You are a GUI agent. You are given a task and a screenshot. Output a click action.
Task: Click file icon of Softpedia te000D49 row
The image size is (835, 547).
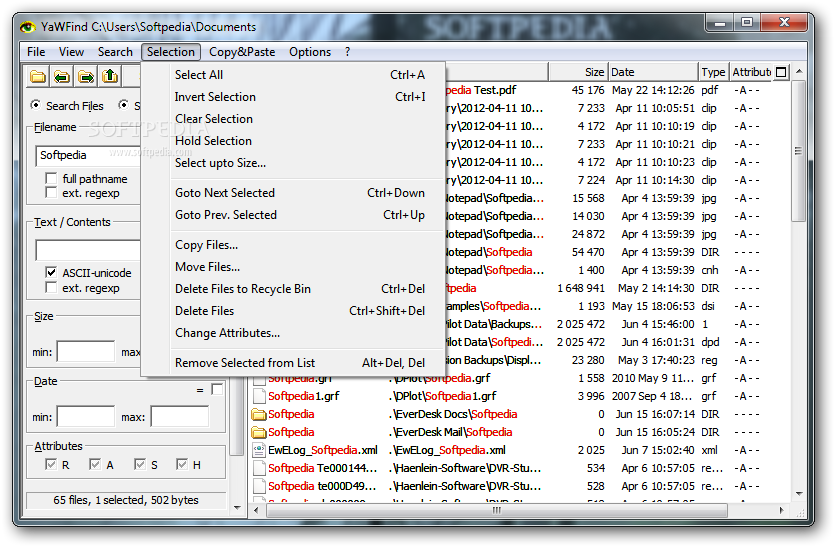pos(259,486)
